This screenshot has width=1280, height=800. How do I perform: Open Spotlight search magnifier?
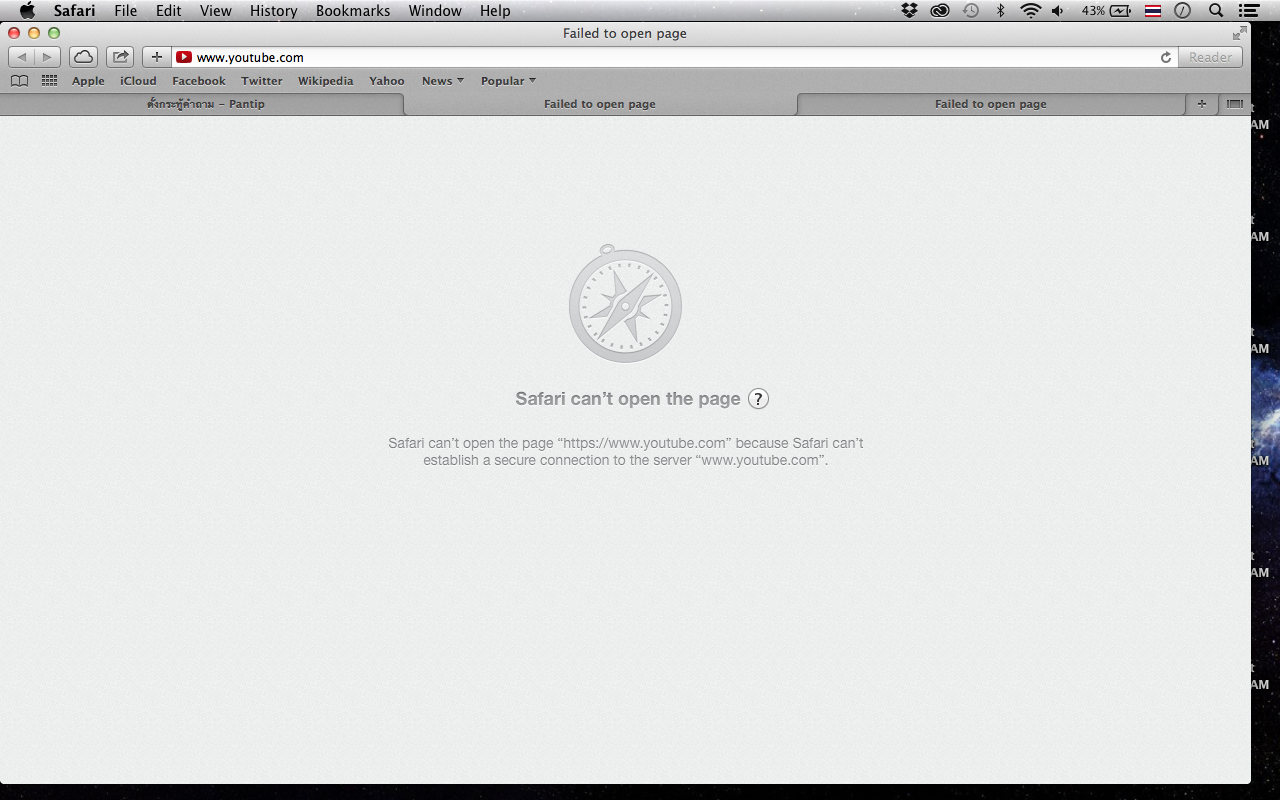pos(1216,11)
